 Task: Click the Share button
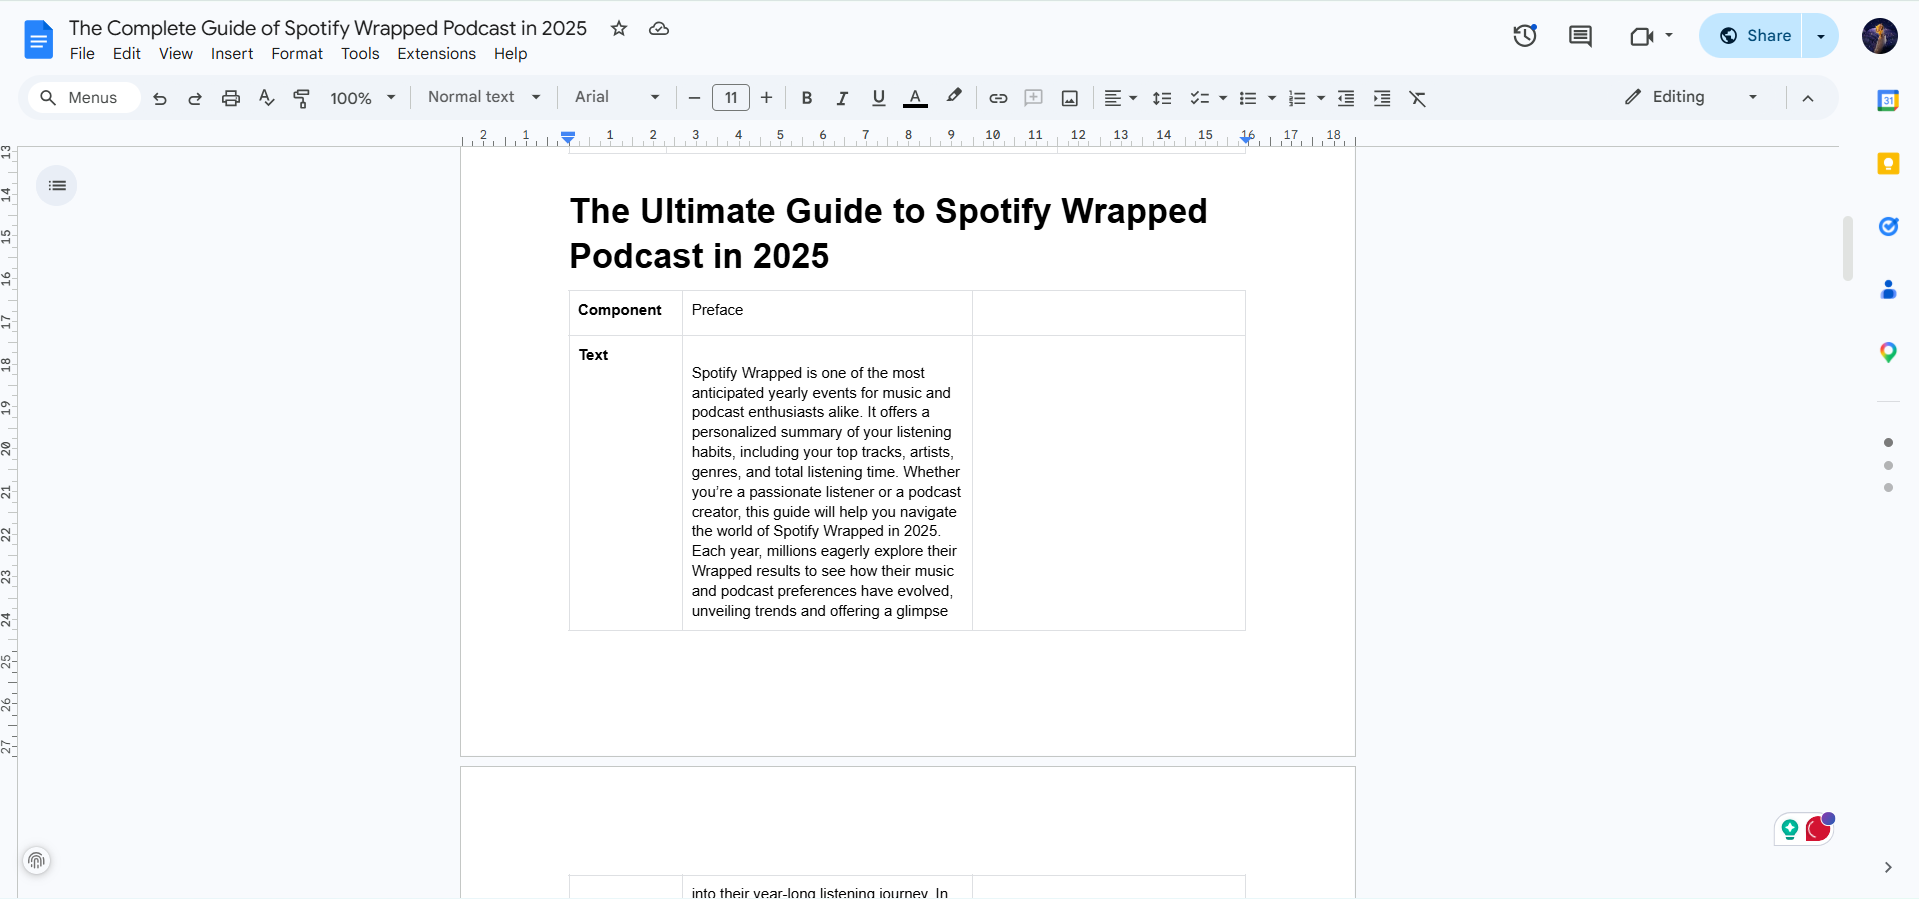1751,36
